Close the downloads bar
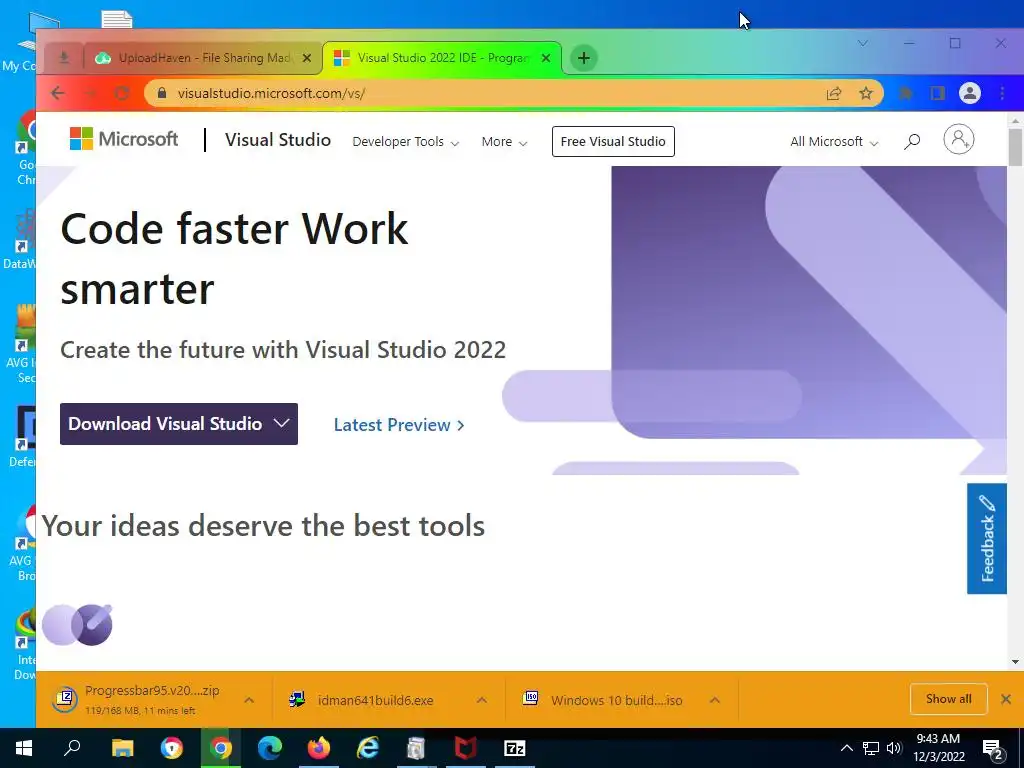The height and width of the screenshot is (768, 1024). [1006, 699]
